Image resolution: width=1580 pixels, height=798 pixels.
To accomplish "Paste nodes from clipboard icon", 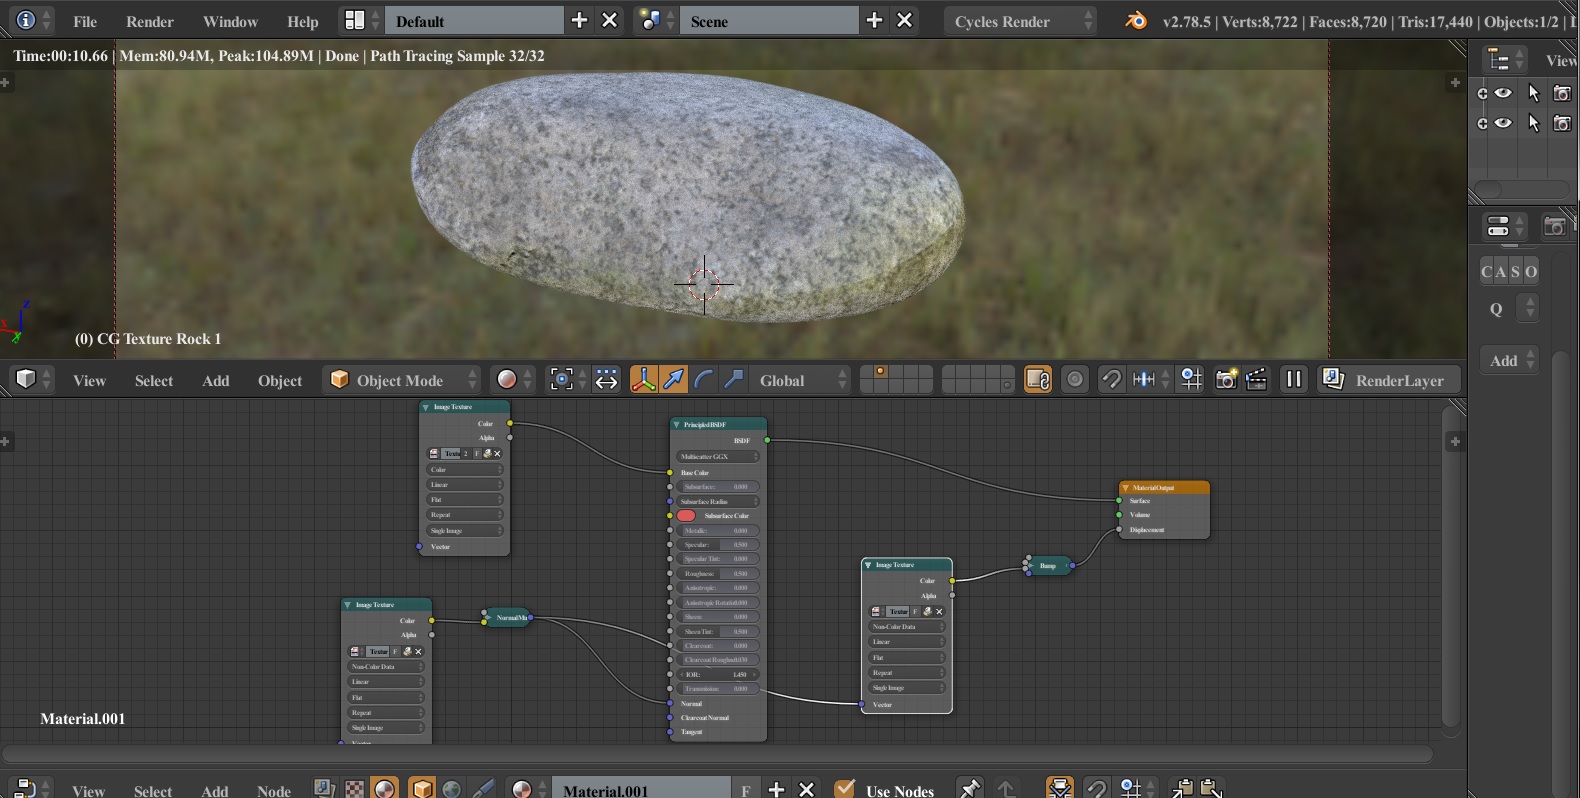I will [x=1211, y=788].
